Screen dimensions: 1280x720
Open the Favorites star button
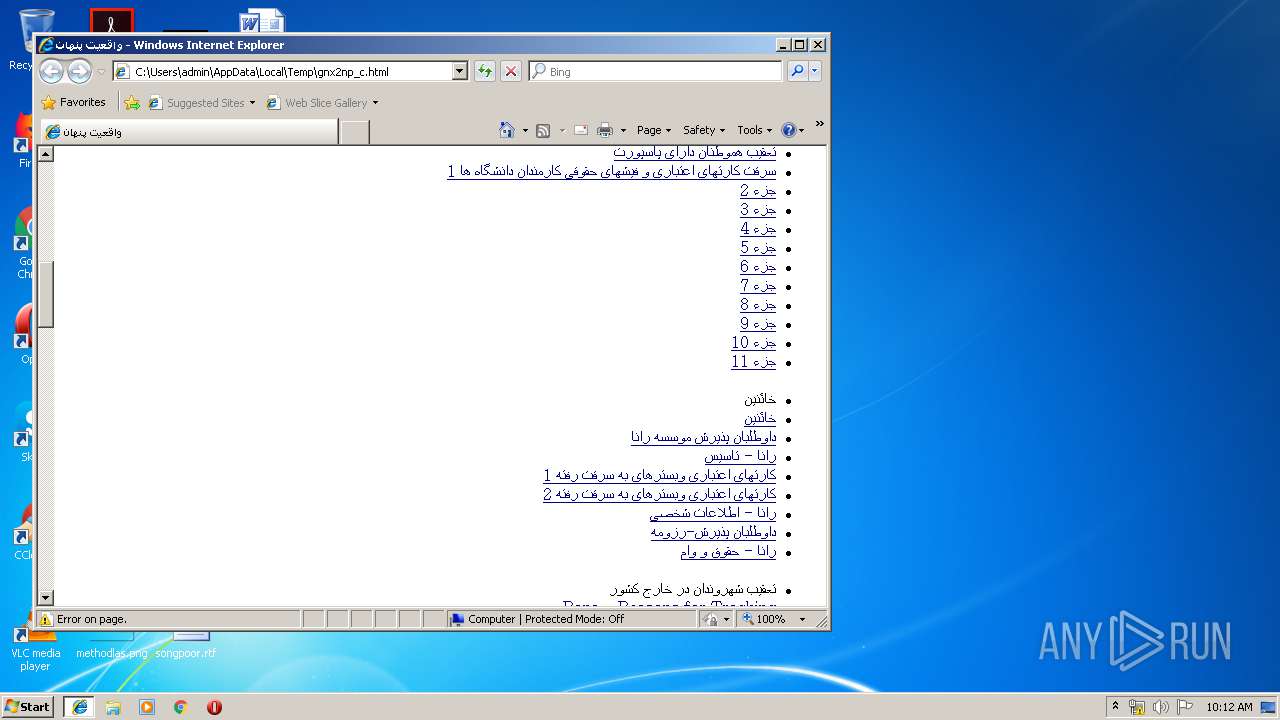click(73, 102)
